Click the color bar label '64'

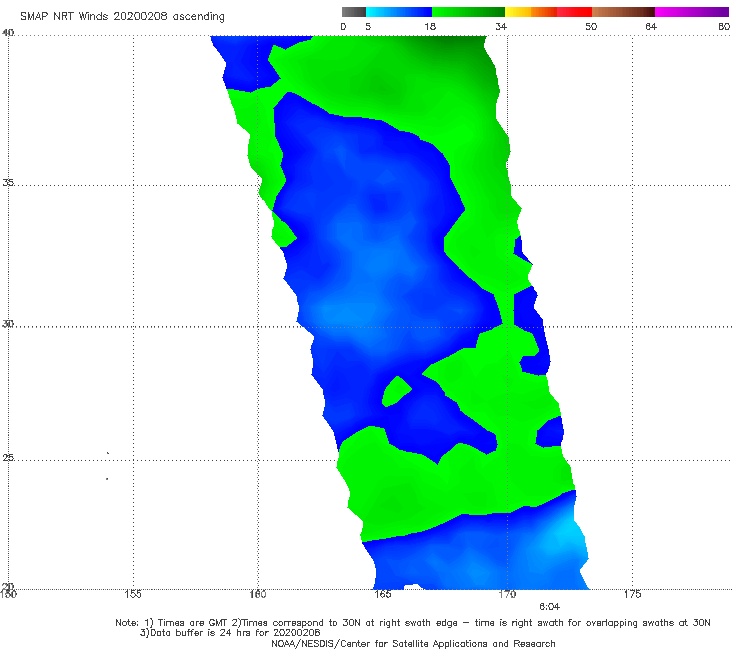(x=651, y=27)
